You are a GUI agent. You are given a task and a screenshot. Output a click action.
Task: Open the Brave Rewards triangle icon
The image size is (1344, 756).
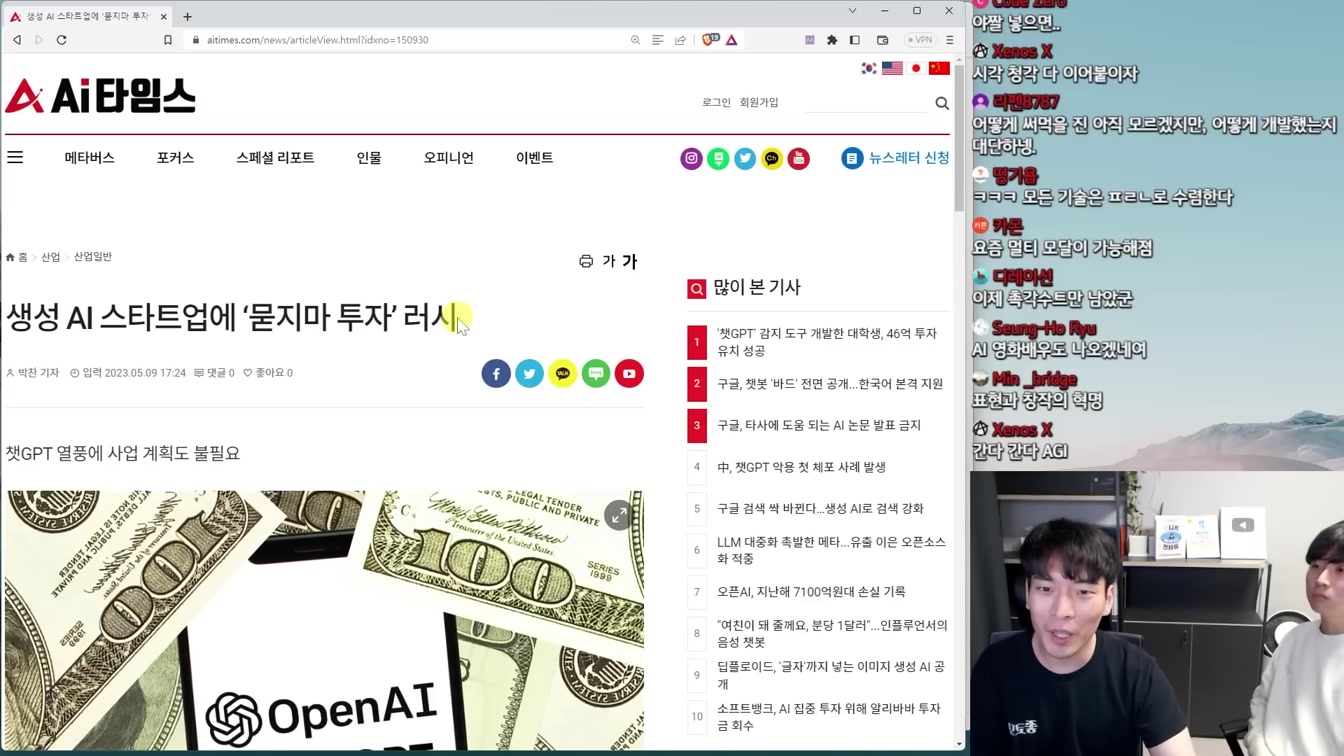(732, 40)
